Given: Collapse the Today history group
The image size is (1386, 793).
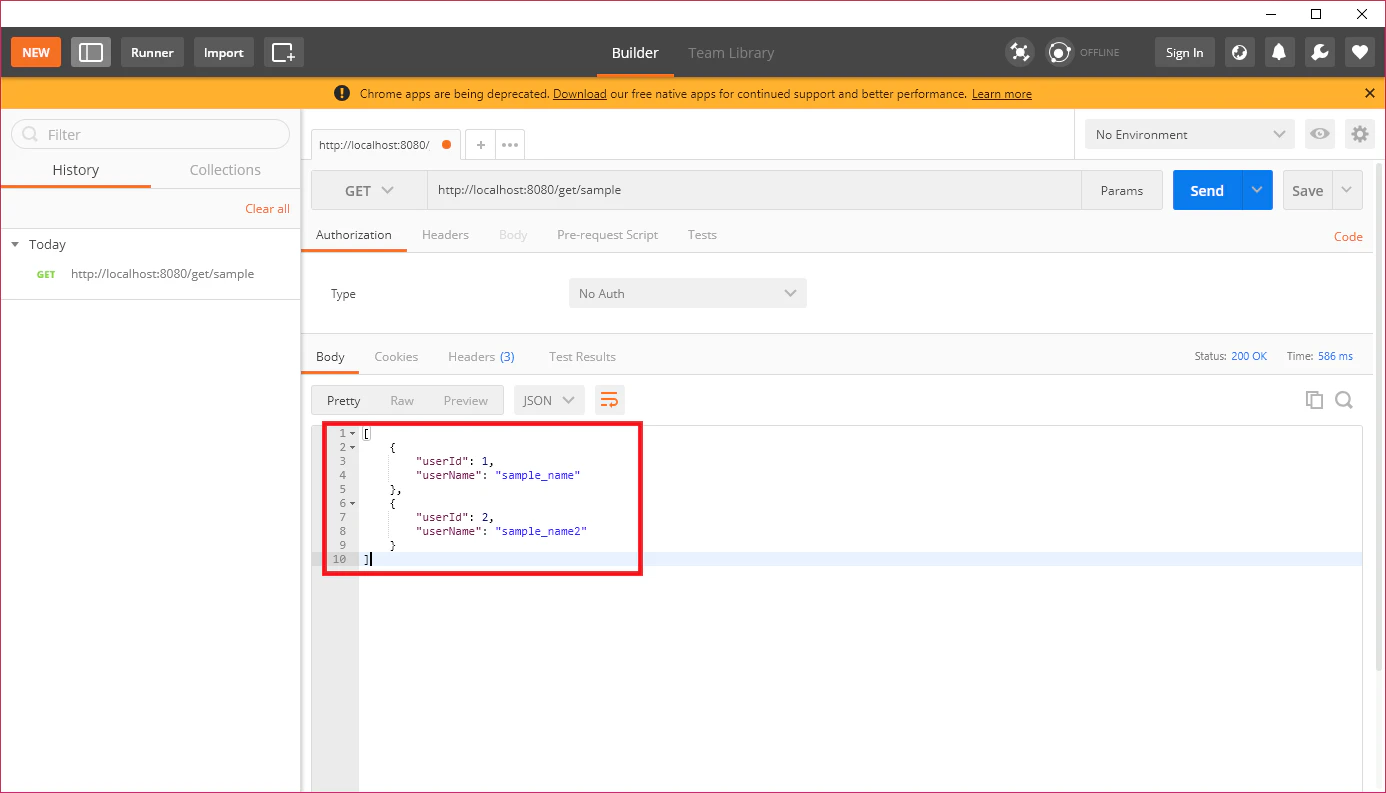Looking at the screenshot, I should coord(15,244).
